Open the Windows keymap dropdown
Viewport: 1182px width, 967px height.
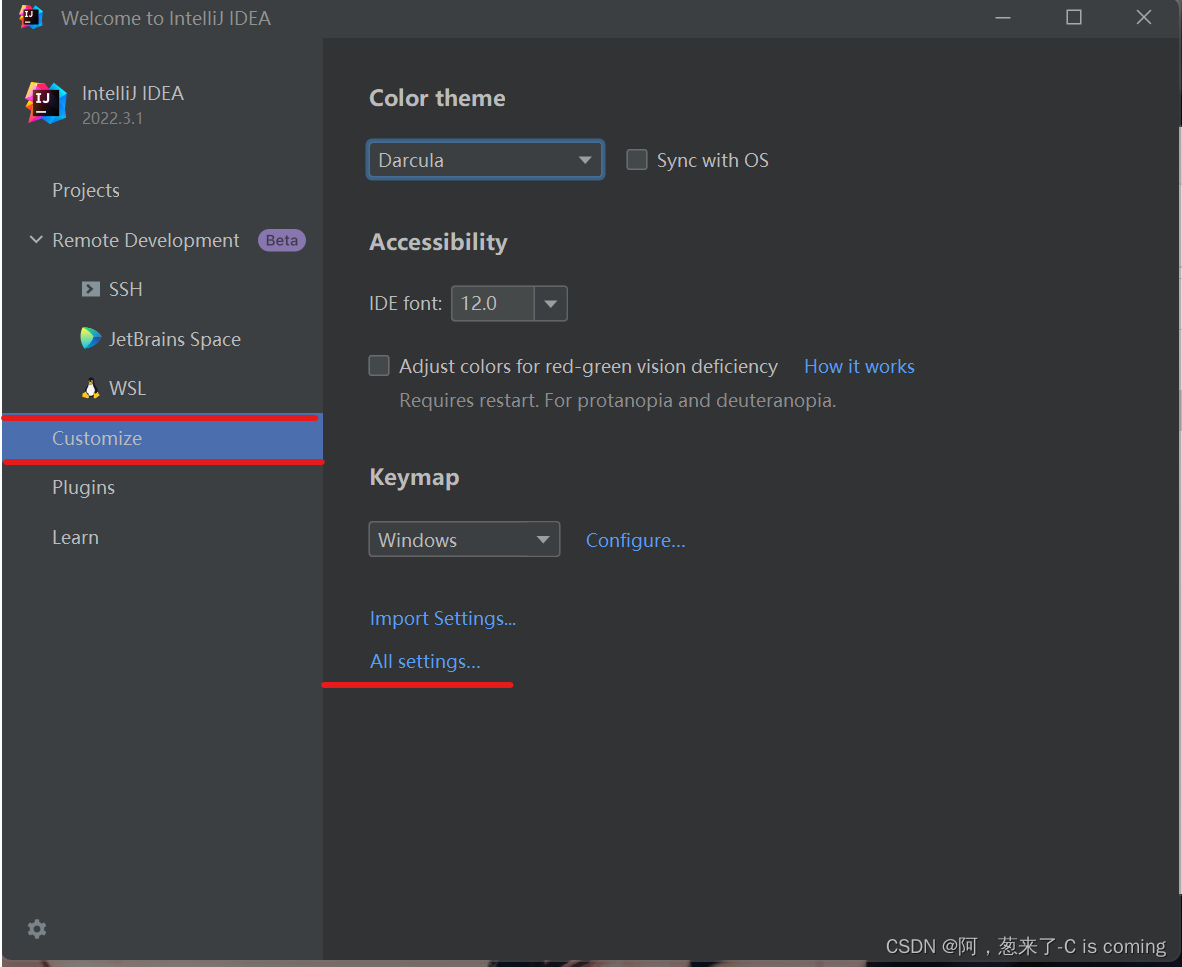point(464,540)
